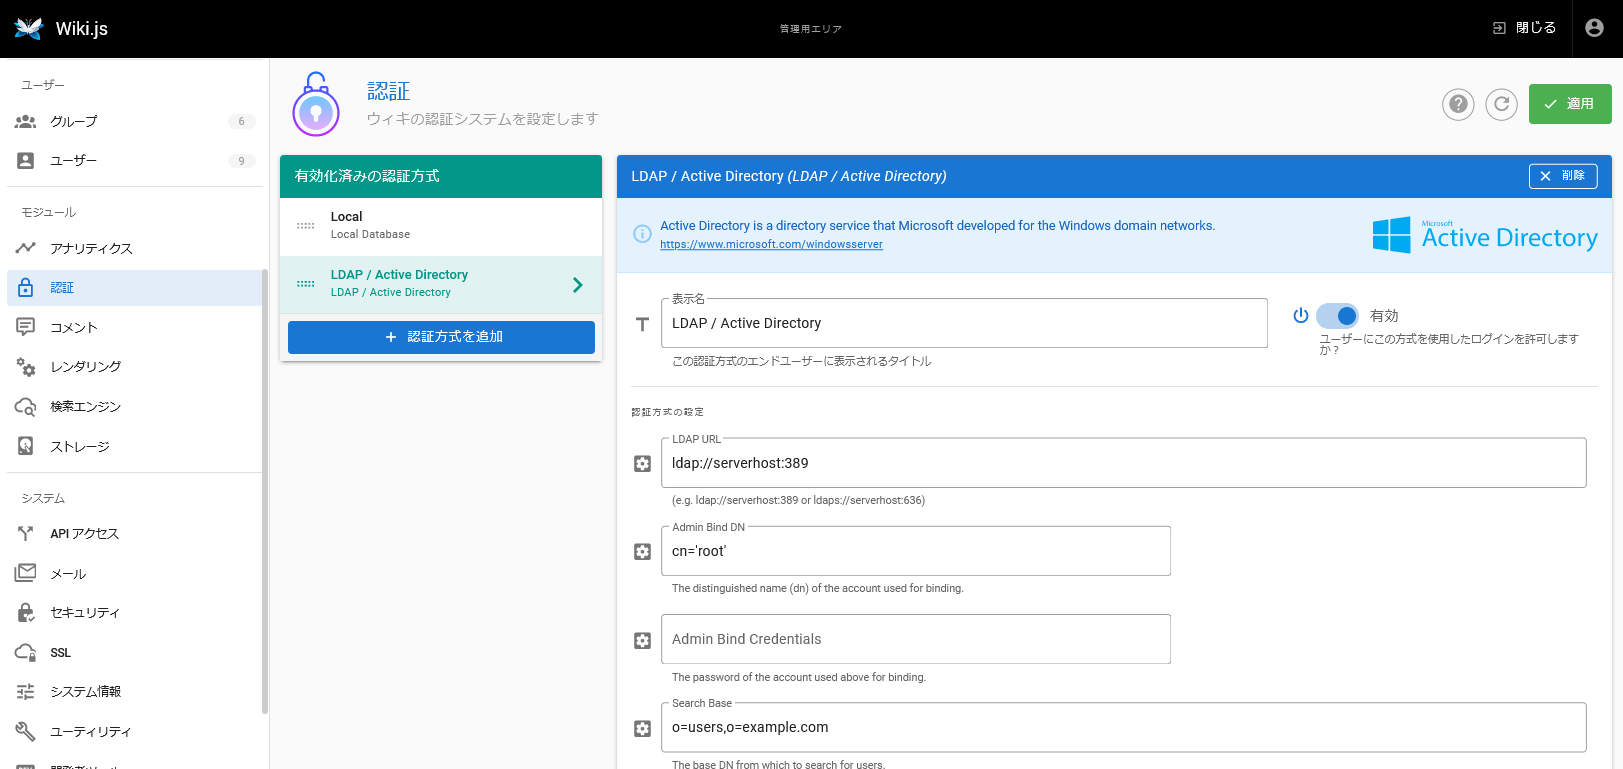Open the user account avatar menu

1595,28
